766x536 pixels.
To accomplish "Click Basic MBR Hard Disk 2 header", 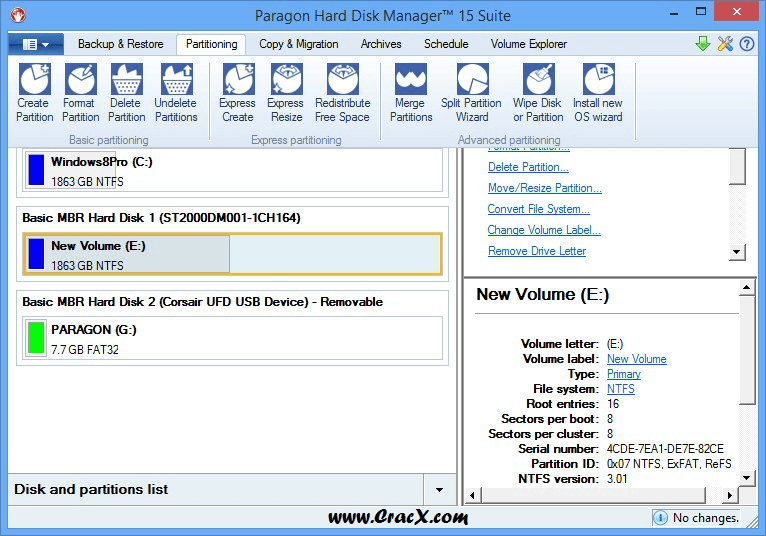I will click(202, 301).
